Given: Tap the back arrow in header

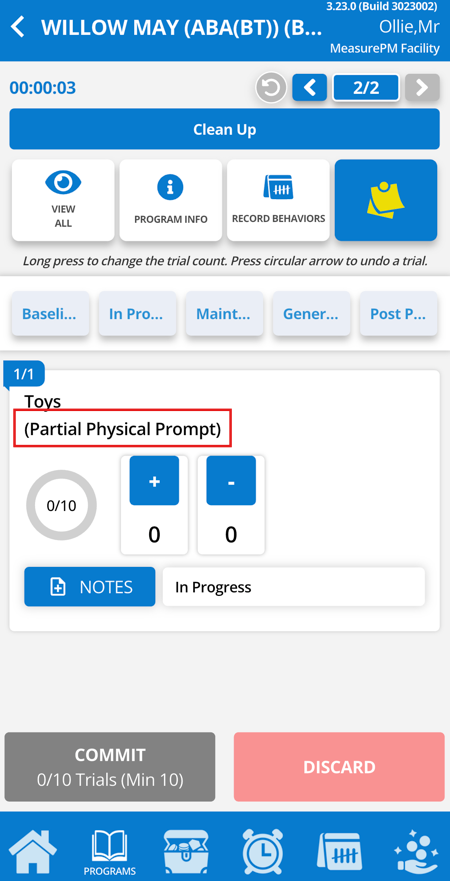Looking at the screenshot, I should (18, 27).
